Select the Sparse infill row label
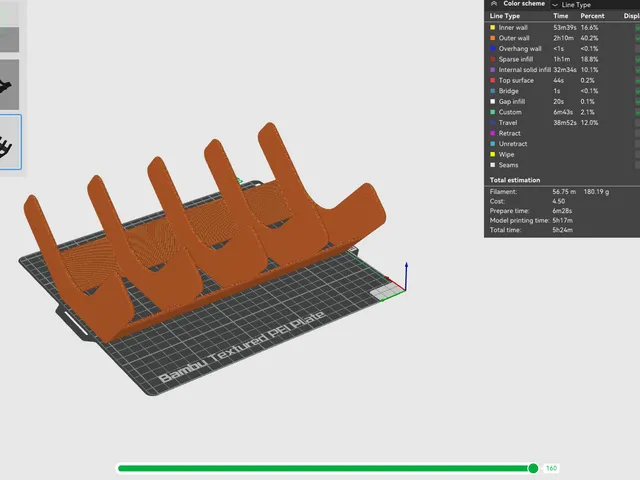The height and width of the screenshot is (480, 640). click(x=516, y=59)
